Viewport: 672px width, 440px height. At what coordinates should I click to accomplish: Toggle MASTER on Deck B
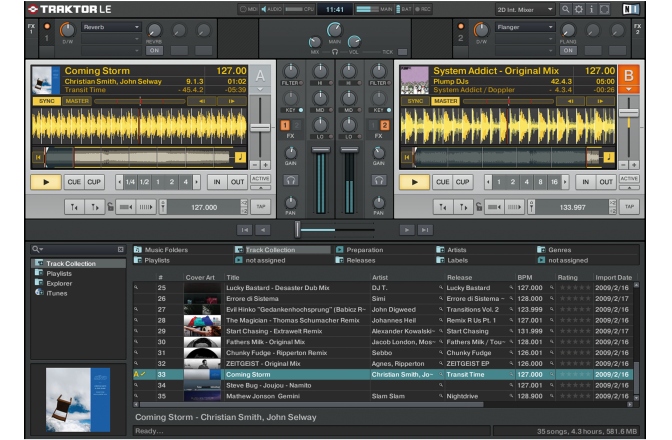[446, 101]
